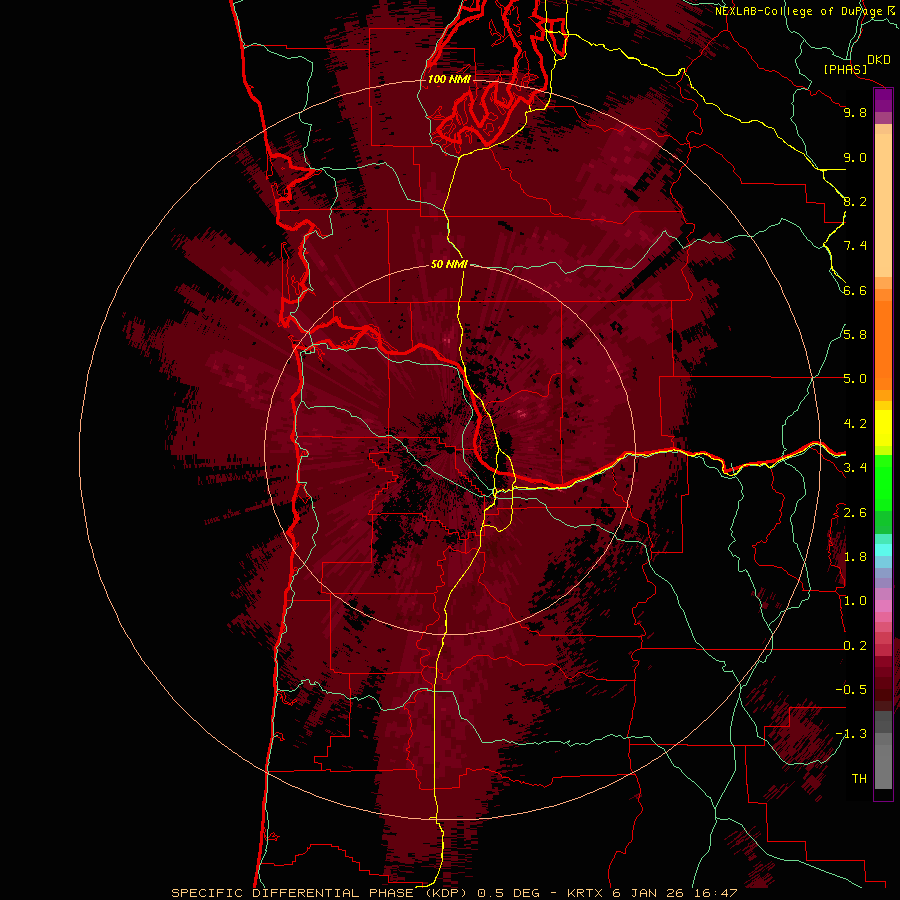900x900 pixels.
Task: Click the pink segment beside 1.0
Action: tap(883, 606)
